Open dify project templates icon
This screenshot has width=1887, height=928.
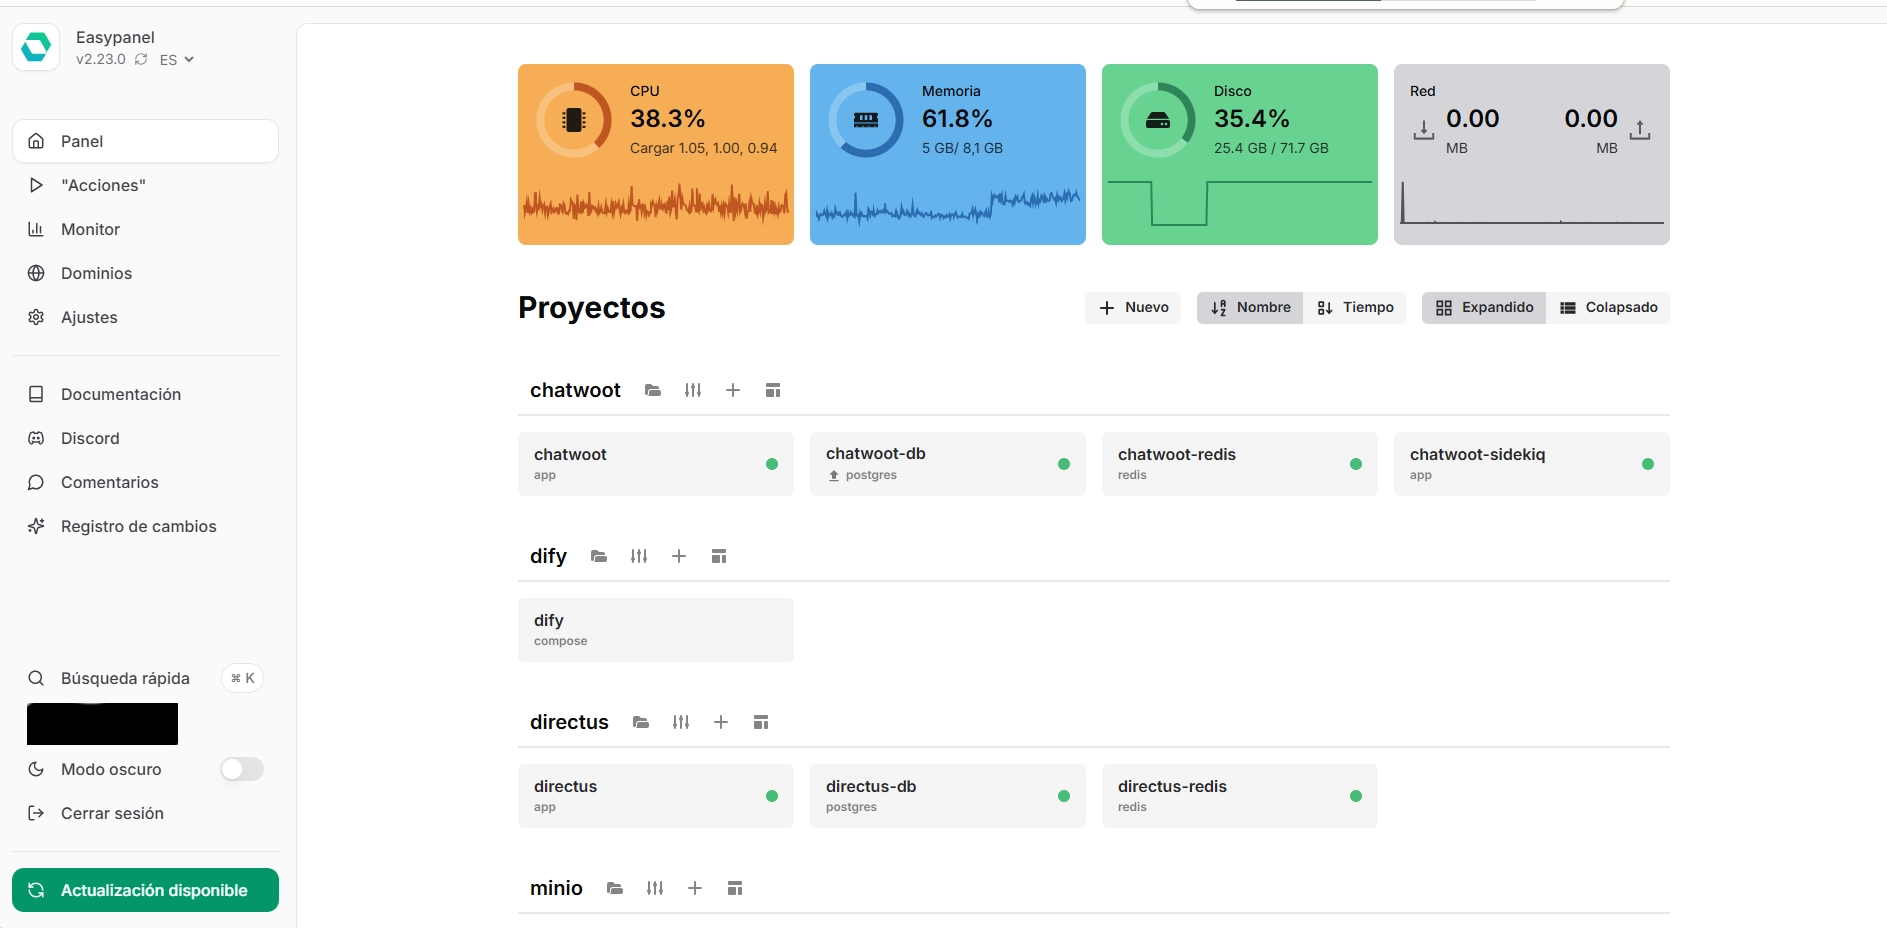coord(719,556)
